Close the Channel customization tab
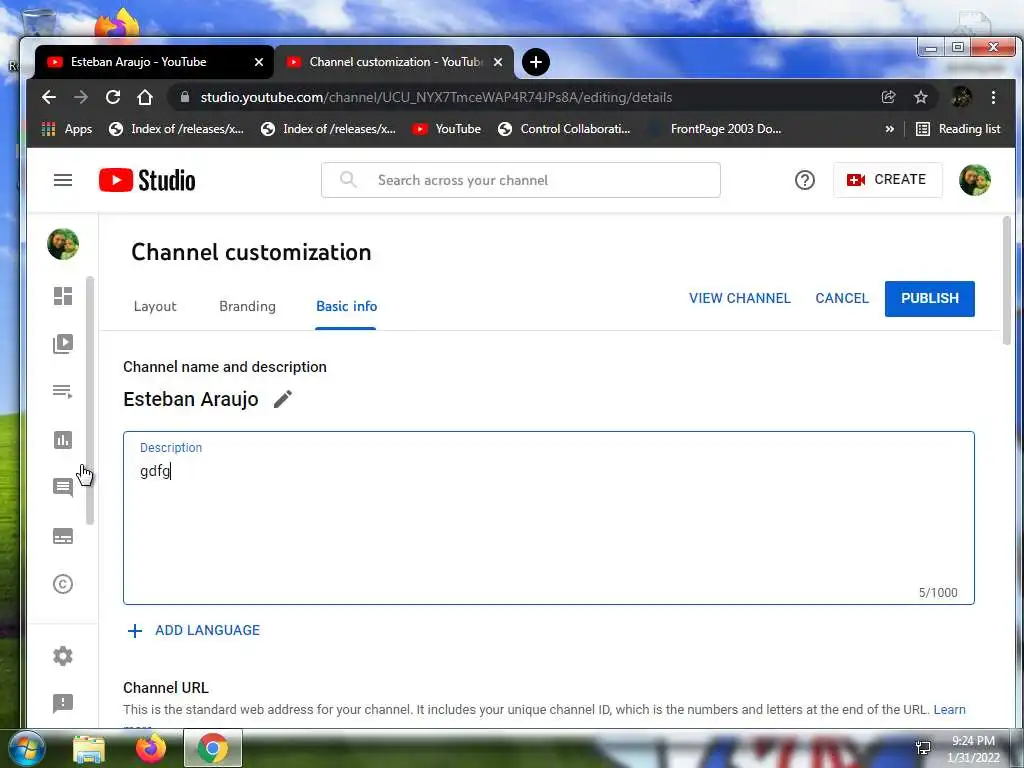Viewport: 1024px width, 768px height. pos(498,62)
